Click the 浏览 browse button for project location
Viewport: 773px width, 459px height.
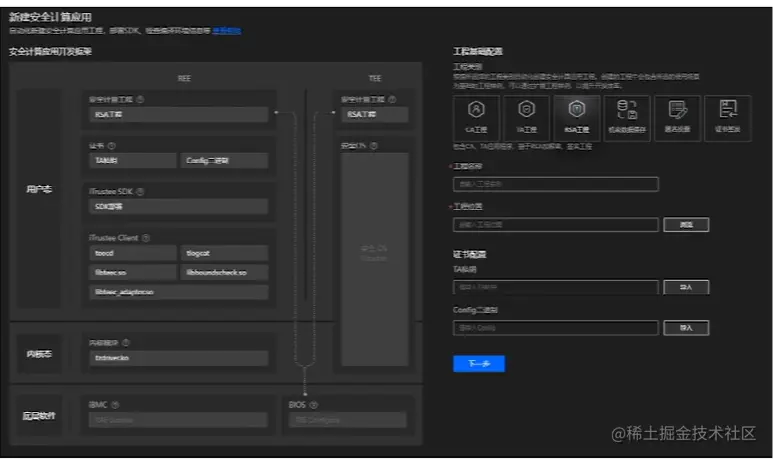(x=686, y=225)
